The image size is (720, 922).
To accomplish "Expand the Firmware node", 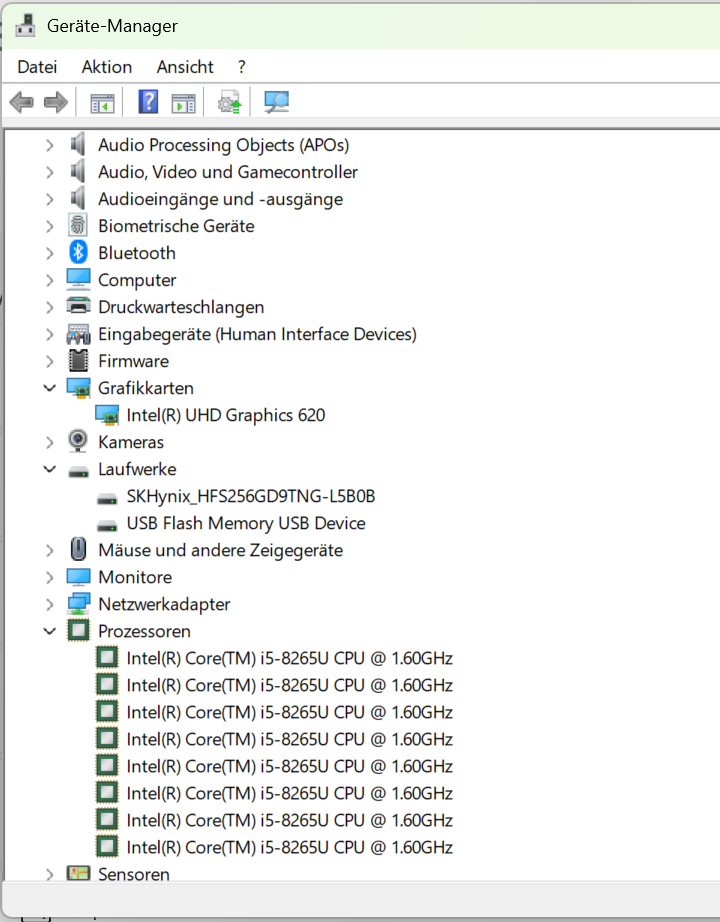I will 50,362.
